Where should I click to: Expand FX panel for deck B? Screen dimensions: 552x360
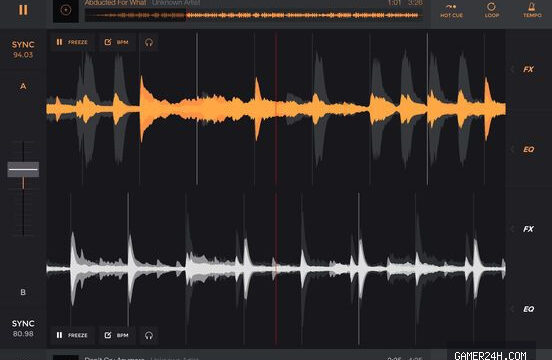(x=528, y=229)
